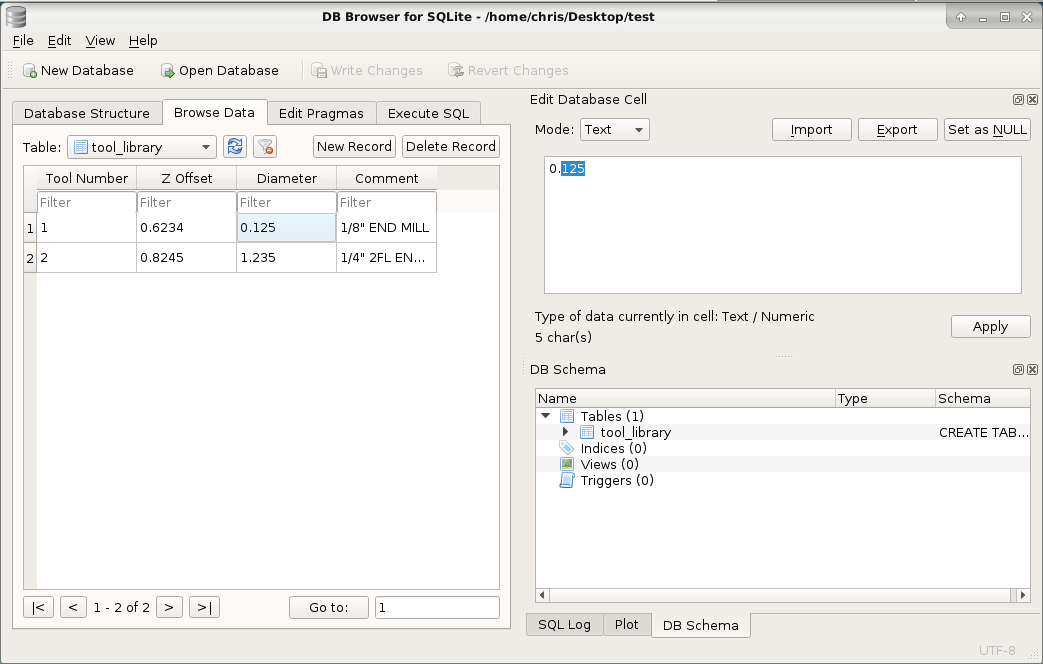Click the DB Schema scrollbar left arrow
Viewport: 1043px width, 664px height.
coord(542,595)
